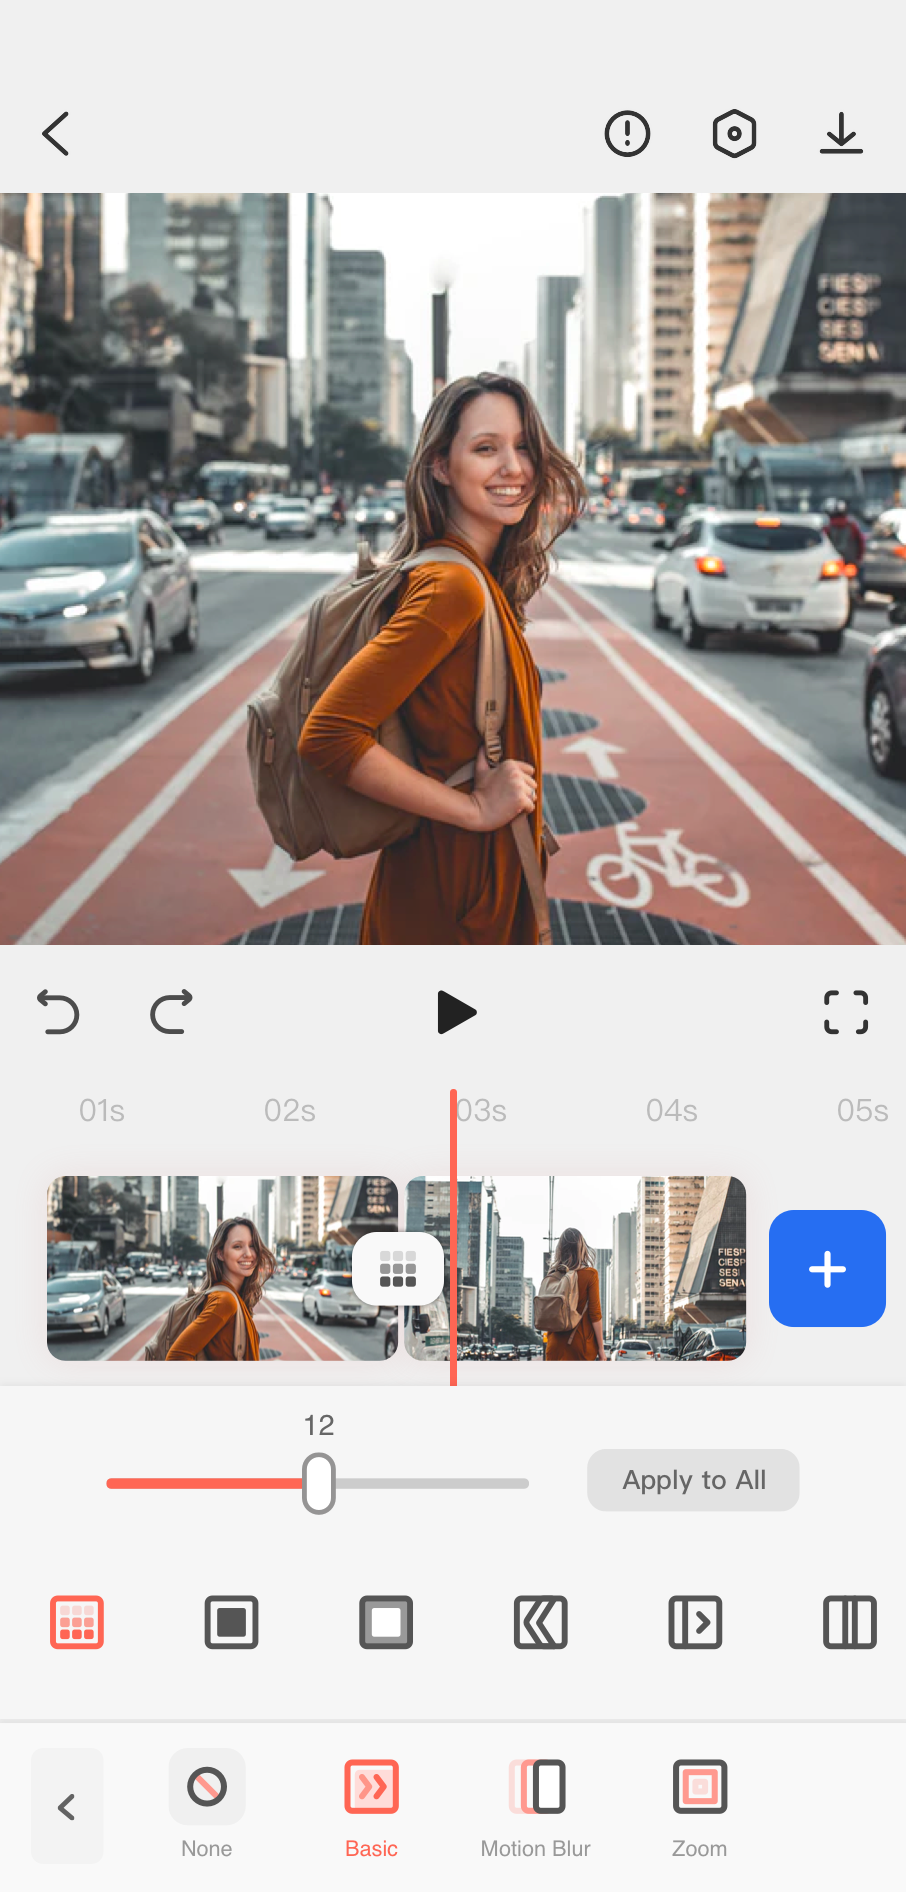Tap the download export icon
Image resolution: width=906 pixels, height=1892 pixels.
(x=841, y=134)
